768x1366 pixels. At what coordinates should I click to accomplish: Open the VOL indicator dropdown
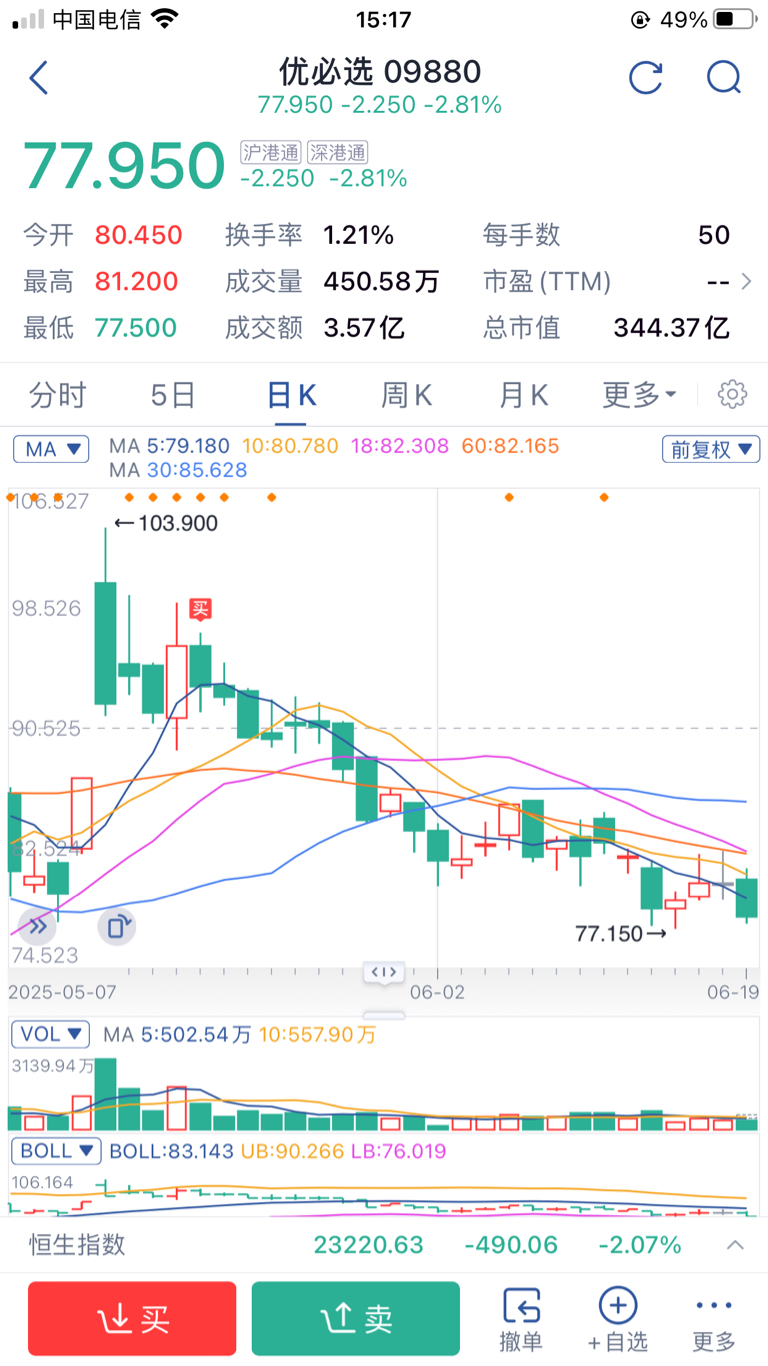click(x=51, y=1034)
